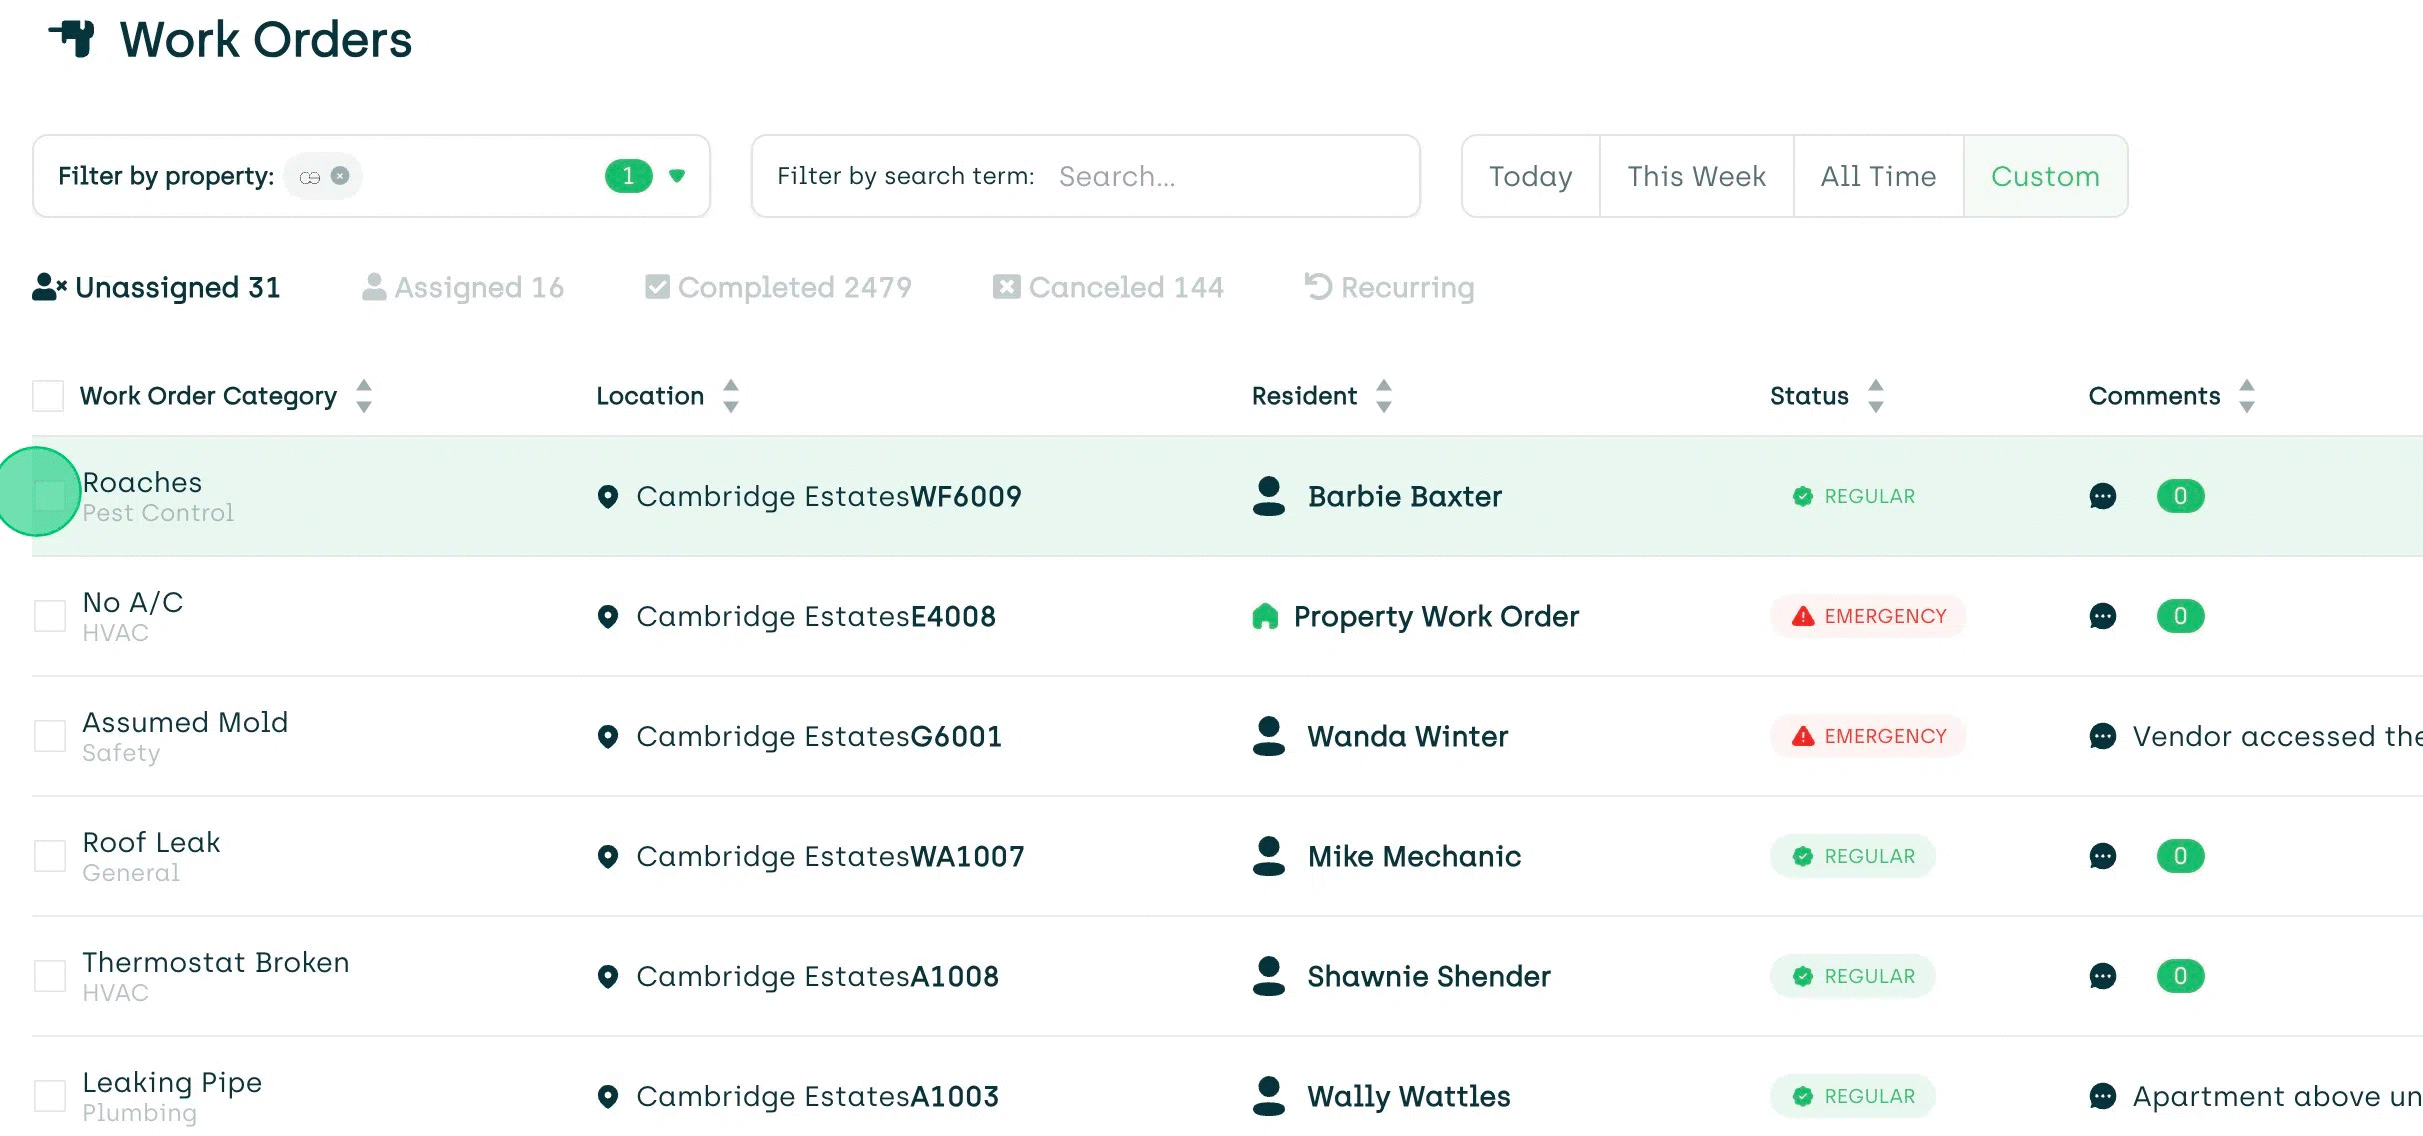Select the This Week time filter
Viewport: 2423px width, 1136px height.
tap(1696, 176)
